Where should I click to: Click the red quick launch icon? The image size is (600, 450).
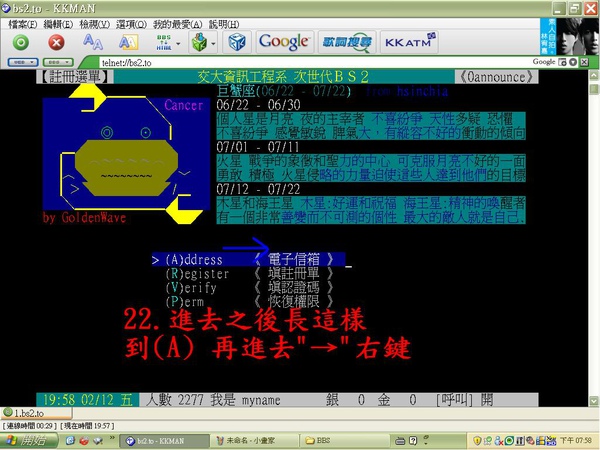pos(84,441)
